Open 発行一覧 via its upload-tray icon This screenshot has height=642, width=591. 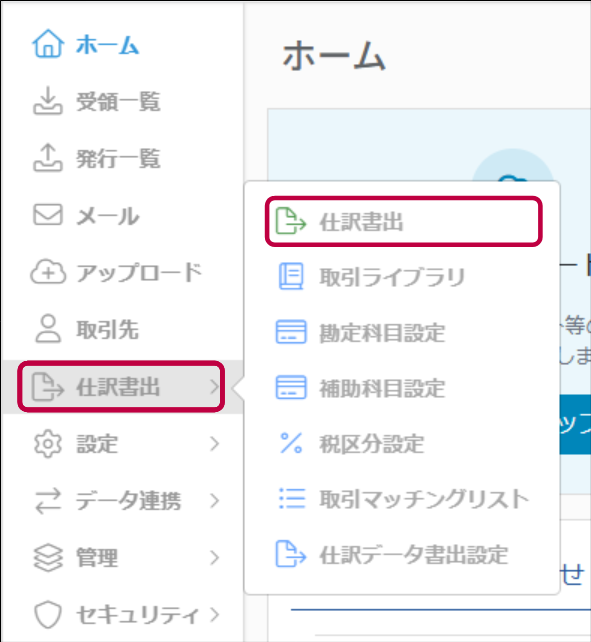pyautogui.click(x=48, y=157)
